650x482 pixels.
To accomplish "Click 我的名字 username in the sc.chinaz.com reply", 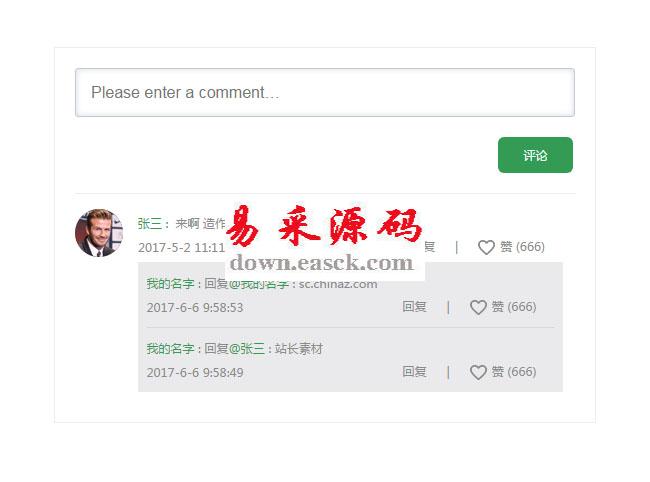I will point(170,283).
